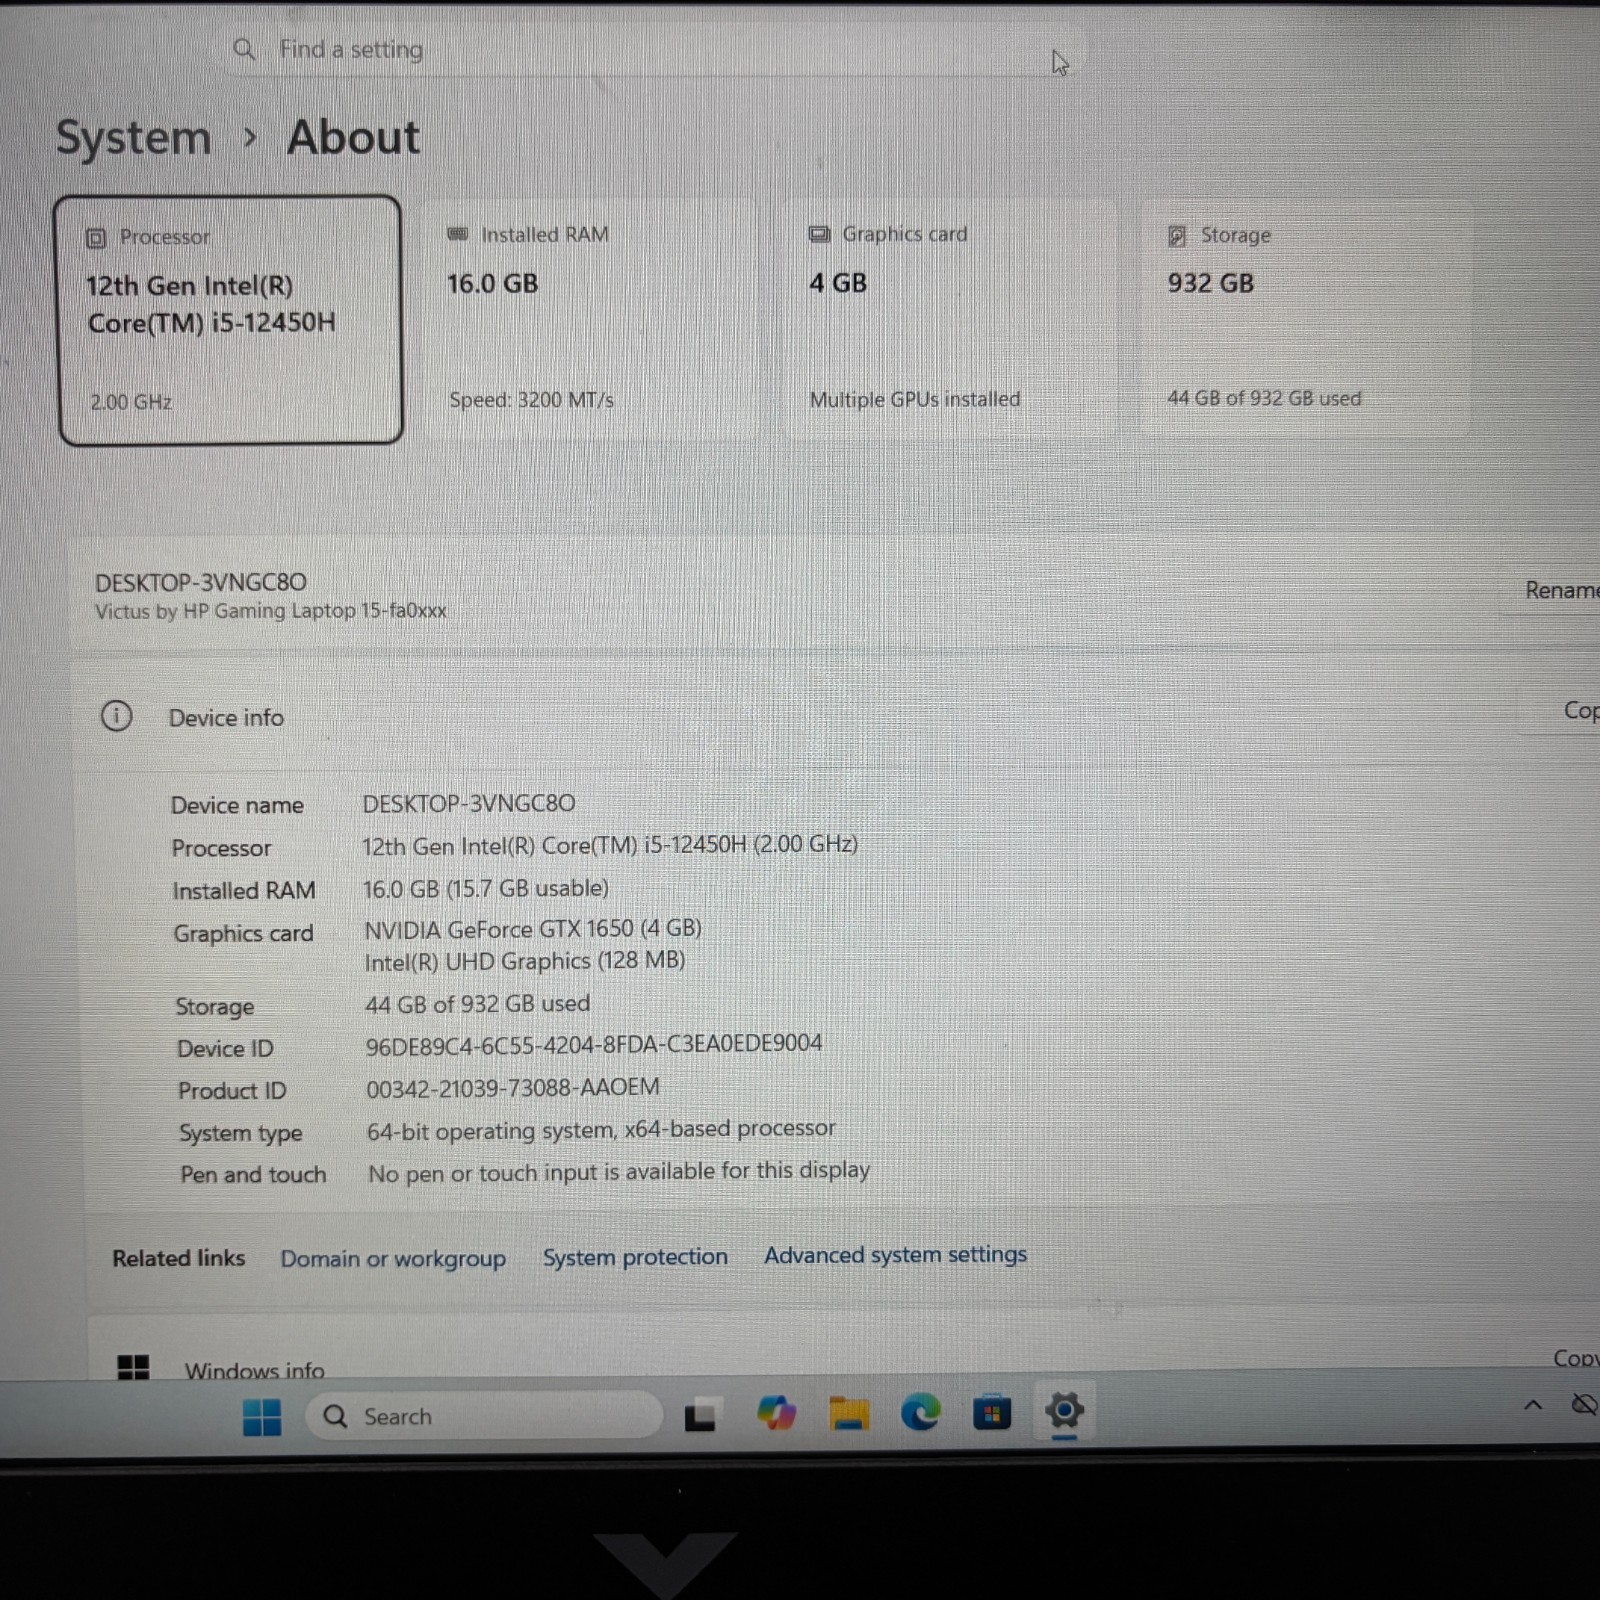Show hidden system tray icons chevron
Viewport: 1600px width, 1600px height.
pyautogui.click(x=1532, y=1405)
